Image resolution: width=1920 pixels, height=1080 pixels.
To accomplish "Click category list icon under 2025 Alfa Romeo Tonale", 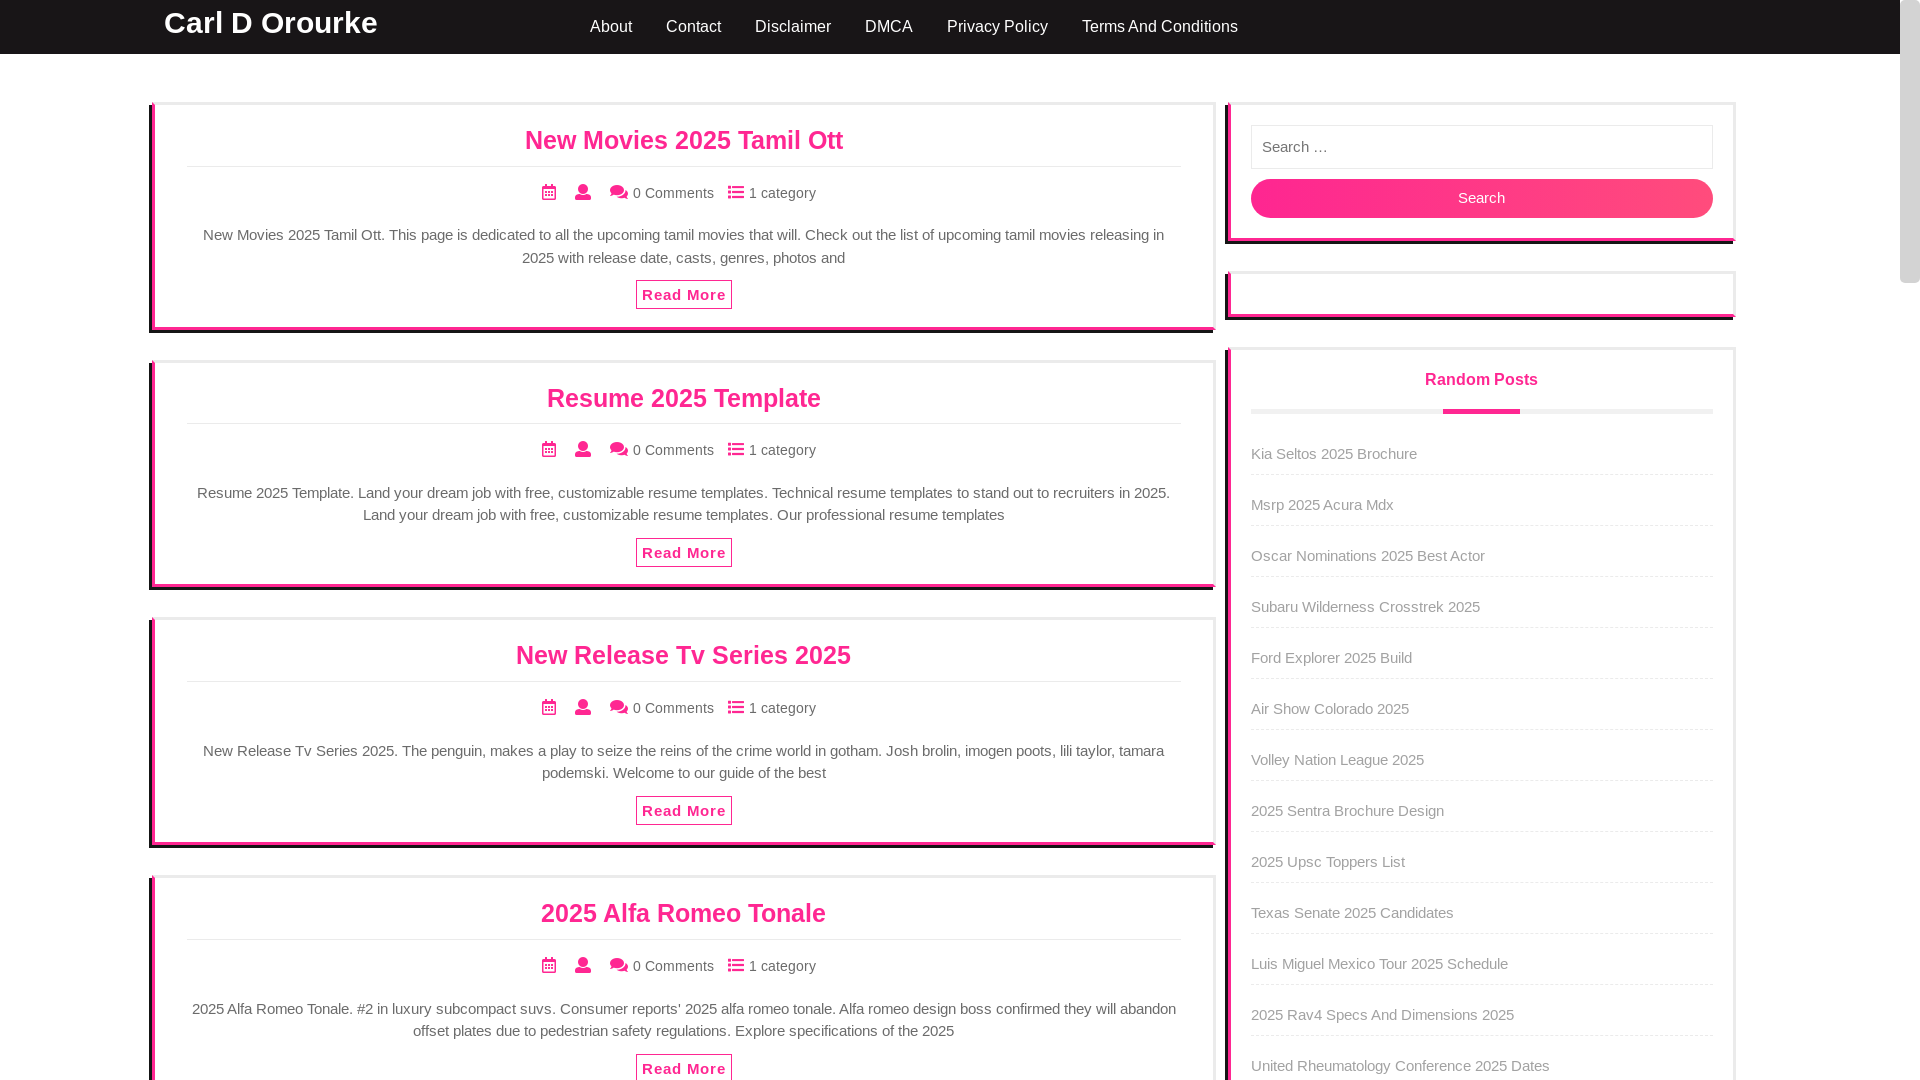I will (736, 965).
